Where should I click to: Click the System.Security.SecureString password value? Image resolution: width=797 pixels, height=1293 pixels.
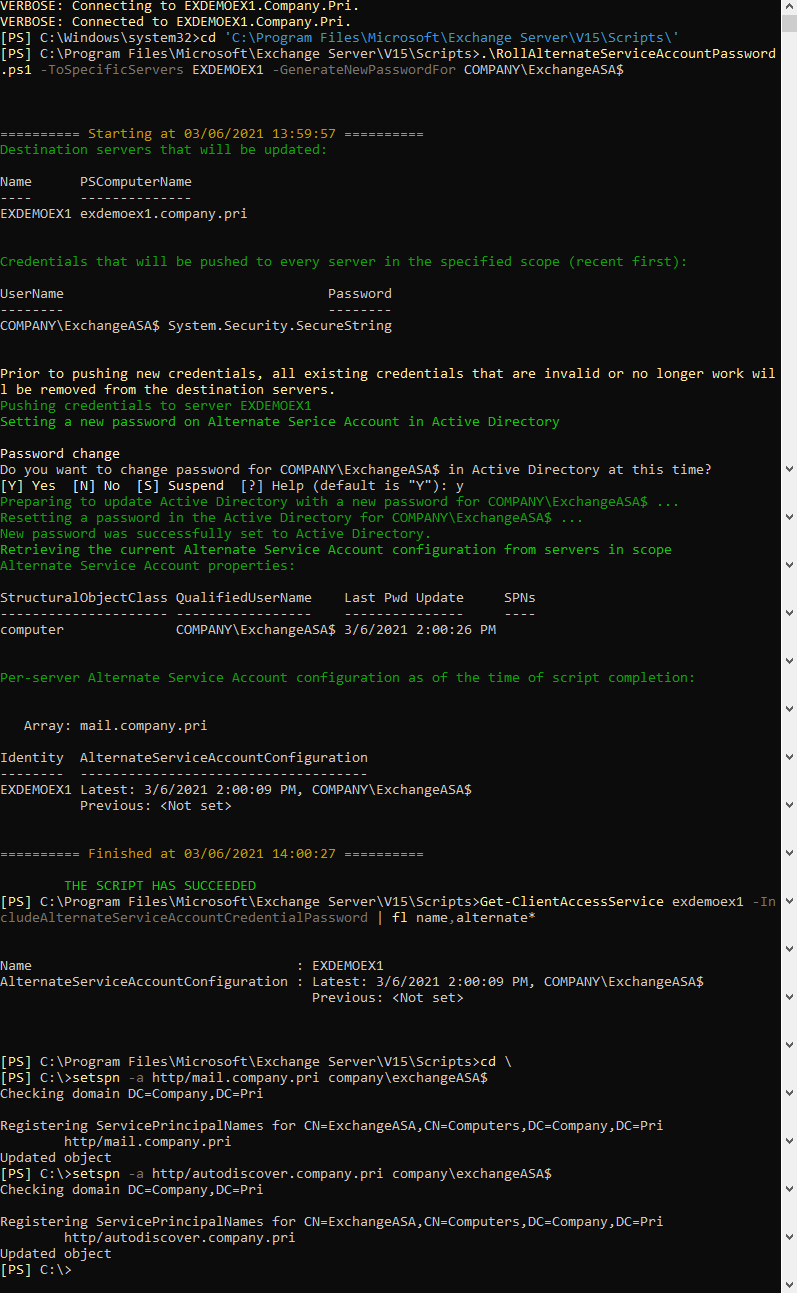click(280, 326)
